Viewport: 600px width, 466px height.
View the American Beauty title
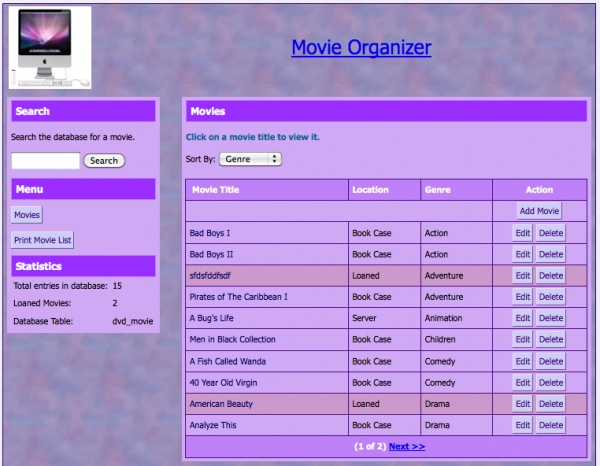point(221,404)
